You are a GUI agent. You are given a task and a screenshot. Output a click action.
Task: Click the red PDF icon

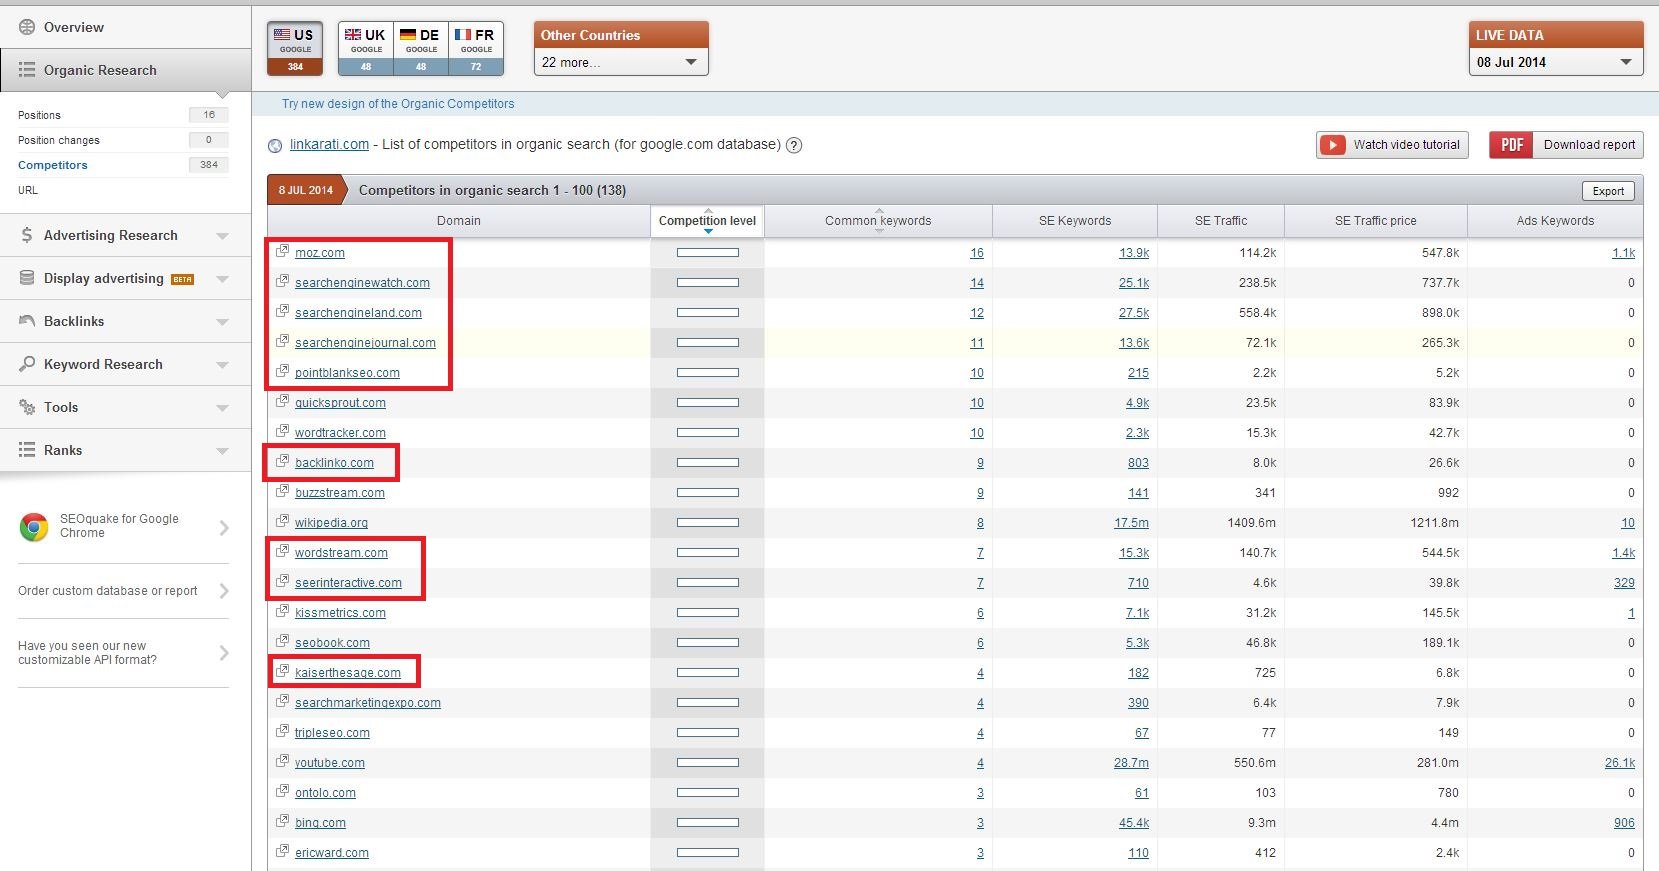click(1511, 145)
